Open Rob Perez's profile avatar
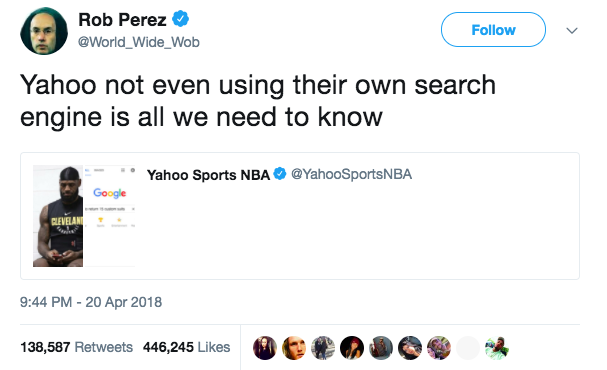 [x=44, y=31]
